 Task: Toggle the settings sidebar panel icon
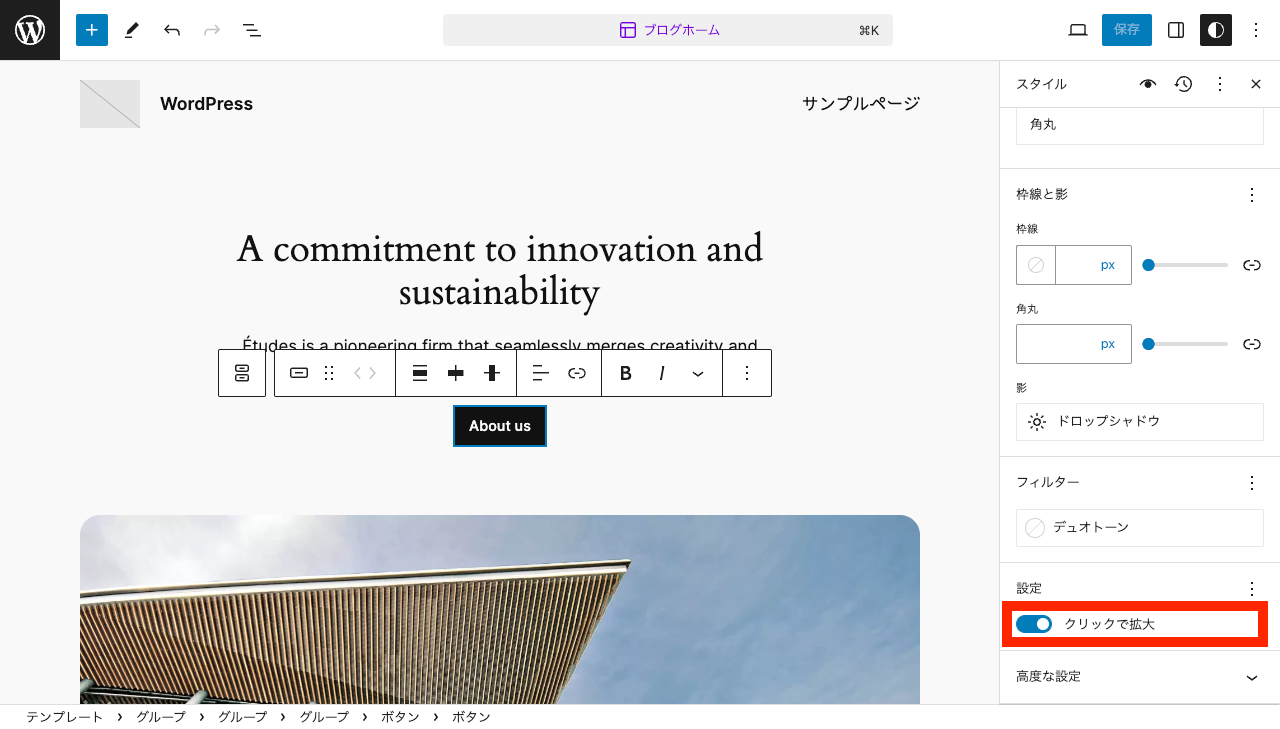tap(1176, 30)
